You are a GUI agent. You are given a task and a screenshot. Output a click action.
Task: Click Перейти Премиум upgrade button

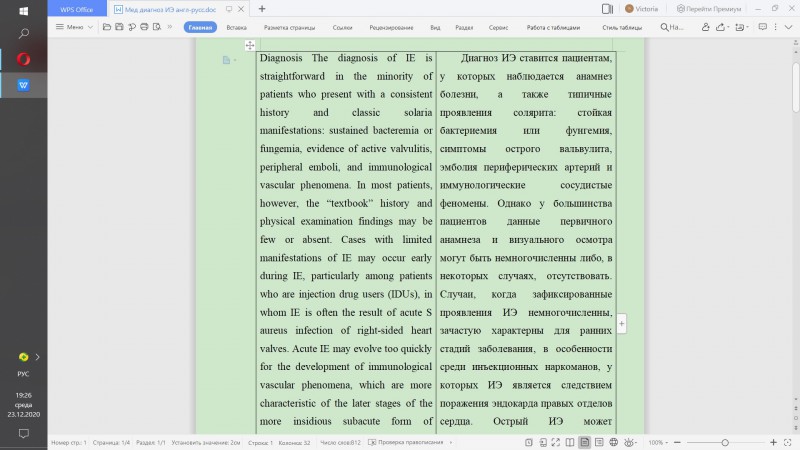click(709, 9)
